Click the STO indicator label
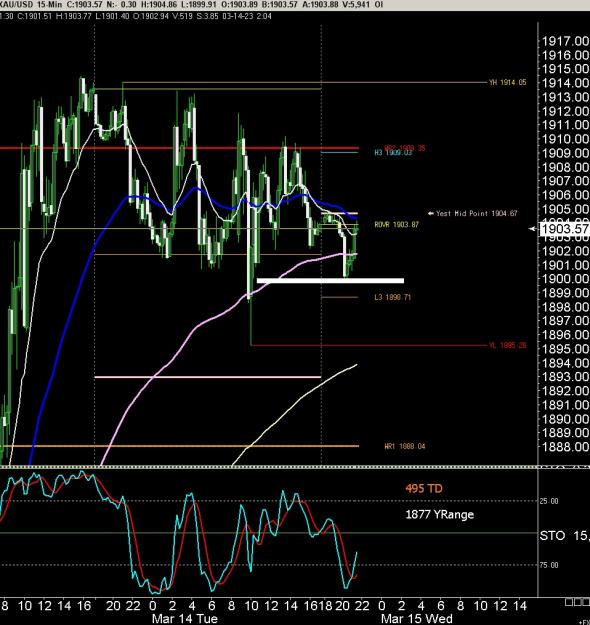This screenshot has height=625, width=590. pyautogui.click(x=552, y=536)
